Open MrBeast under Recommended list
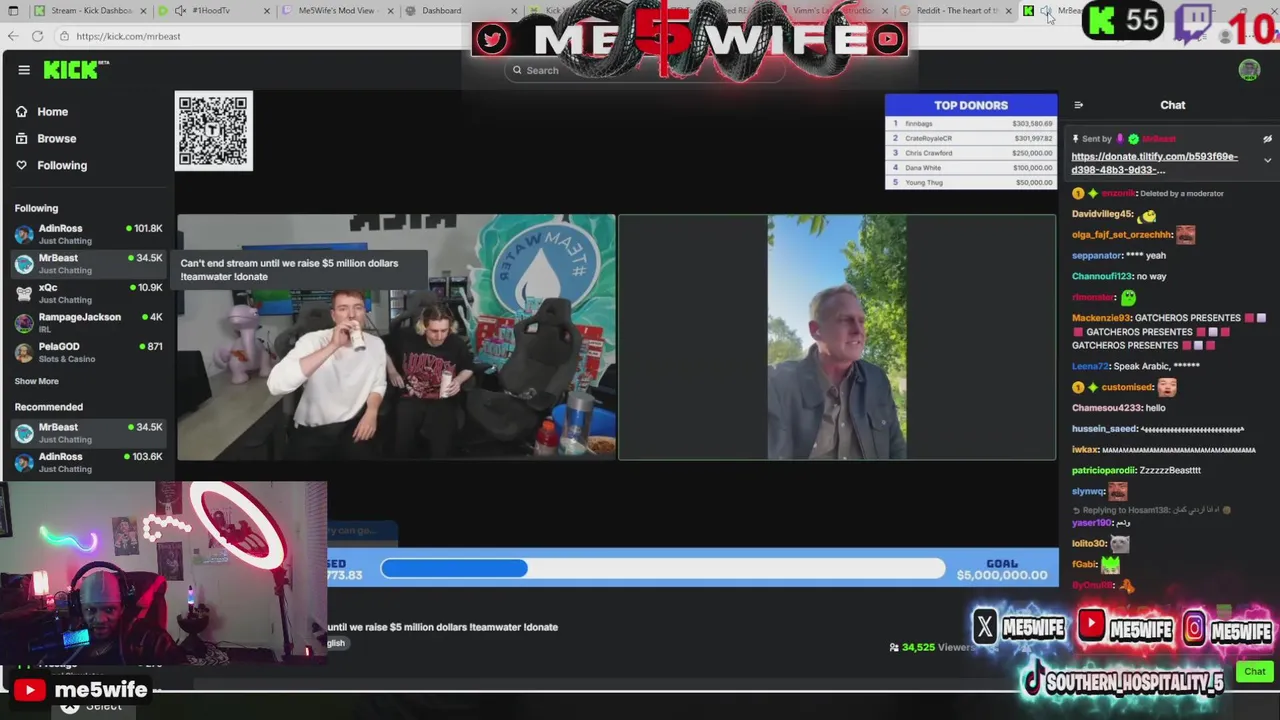The image size is (1280, 720). click(x=88, y=433)
